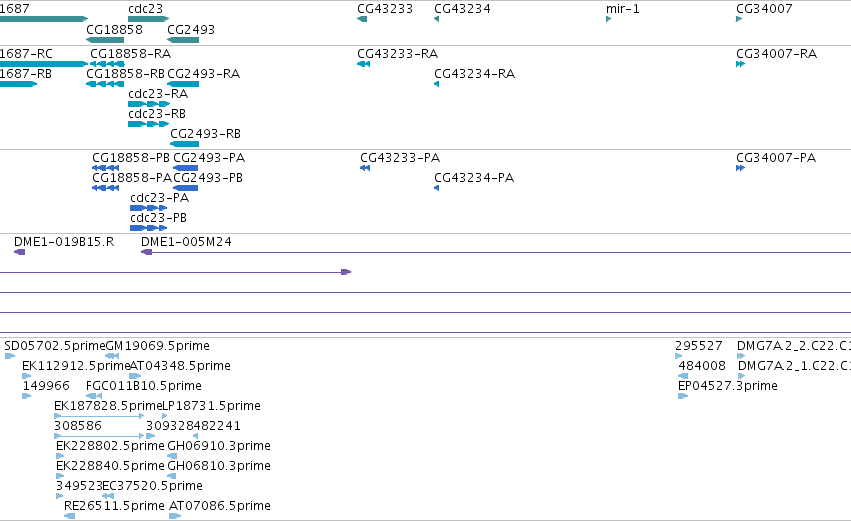Screen dimensions: 851x521
Task: Select the EC37520.5prime EST label
Action: tap(152, 486)
